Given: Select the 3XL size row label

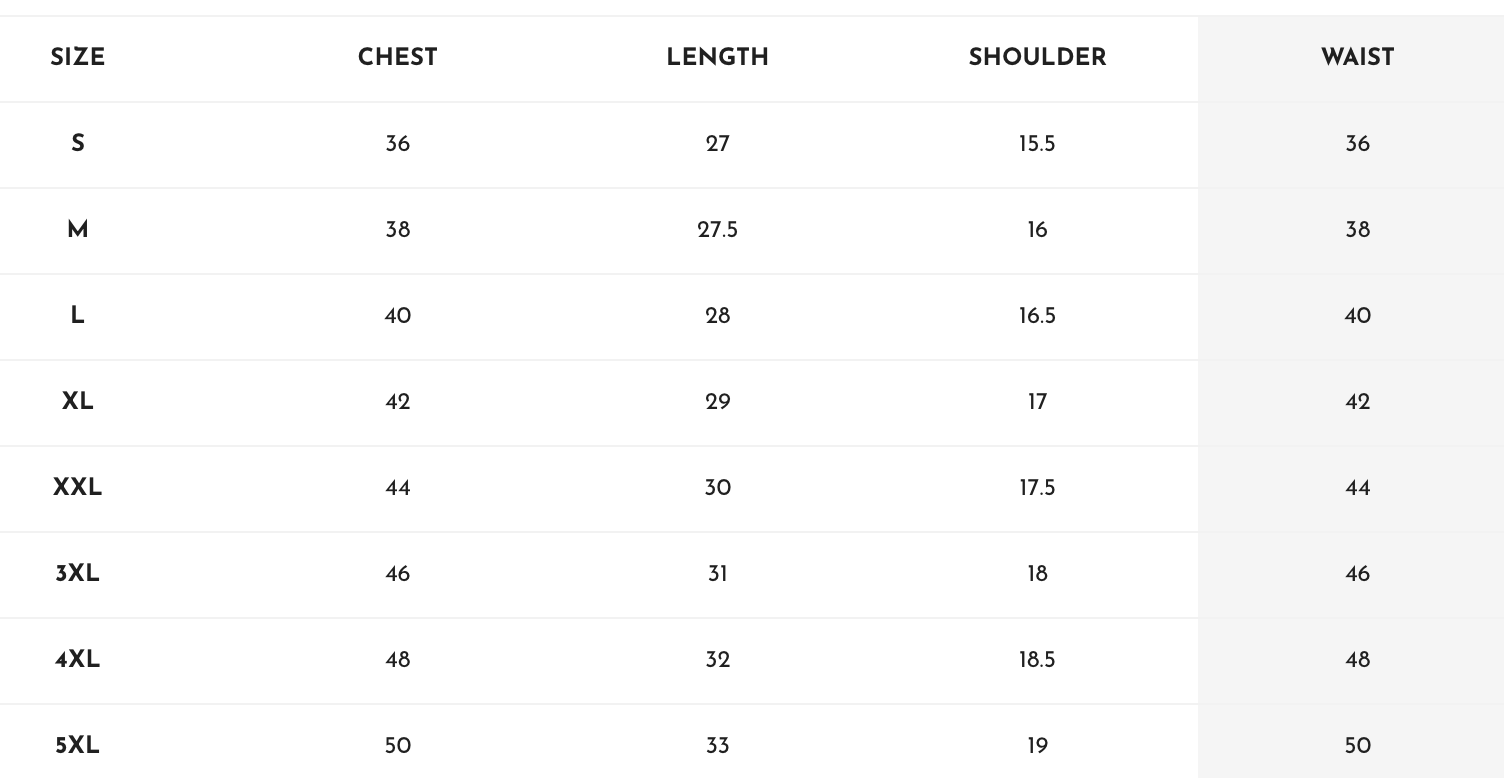Looking at the screenshot, I should click(78, 574).
